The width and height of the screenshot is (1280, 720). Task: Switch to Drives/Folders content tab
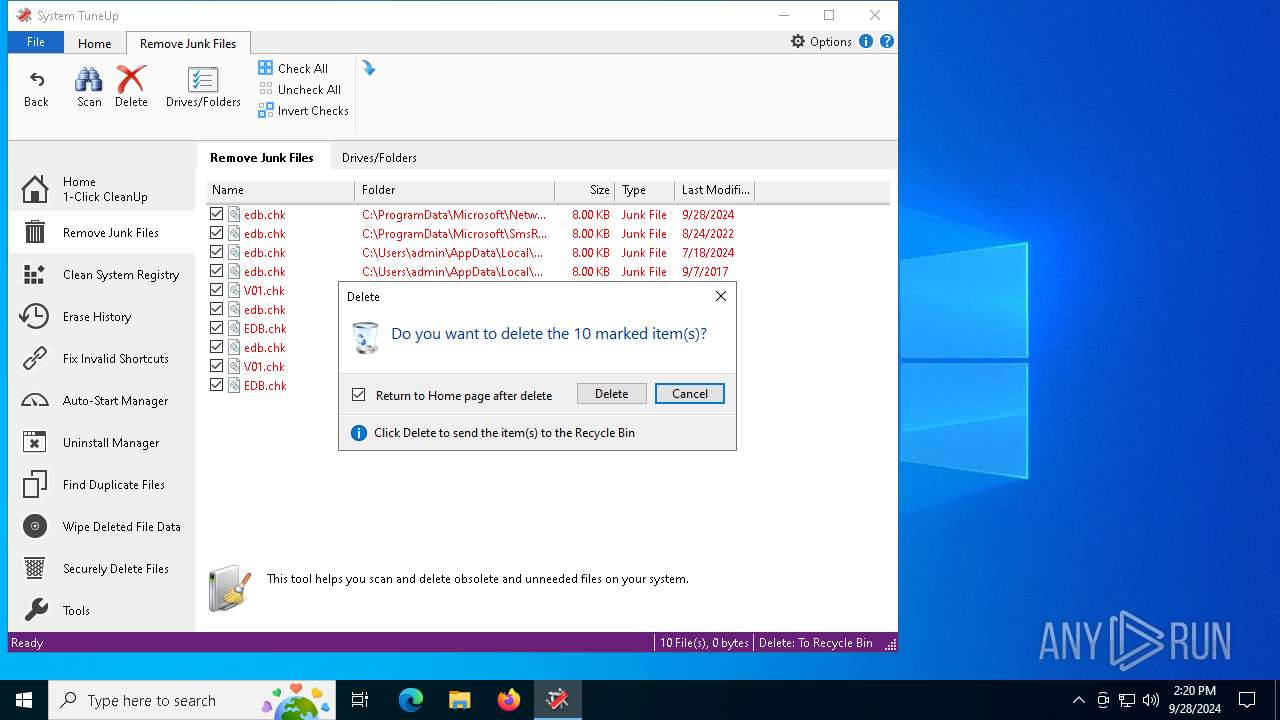(379, 157)
